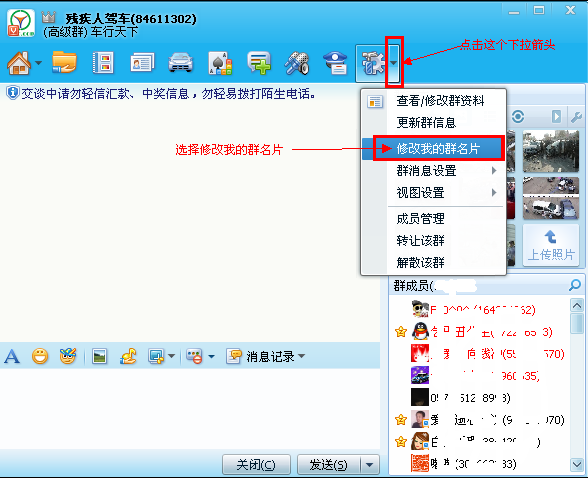This screenshot has height=478, width=588.
Task: Click the group member card icon
Action: pyautogui.click(x=142, y=63)
